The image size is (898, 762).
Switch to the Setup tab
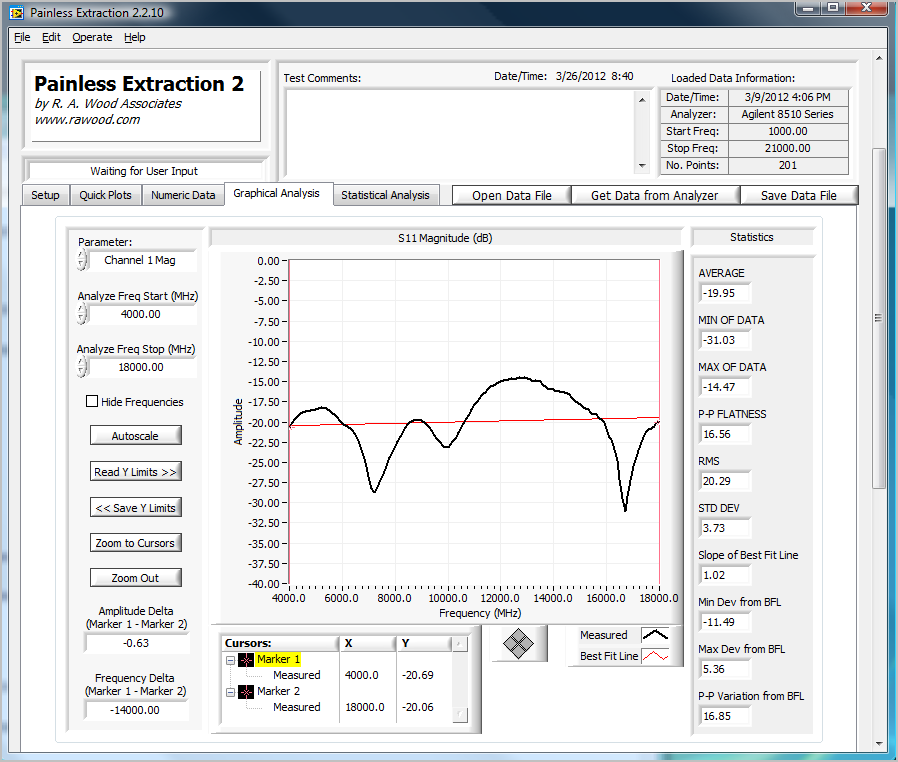45,195
